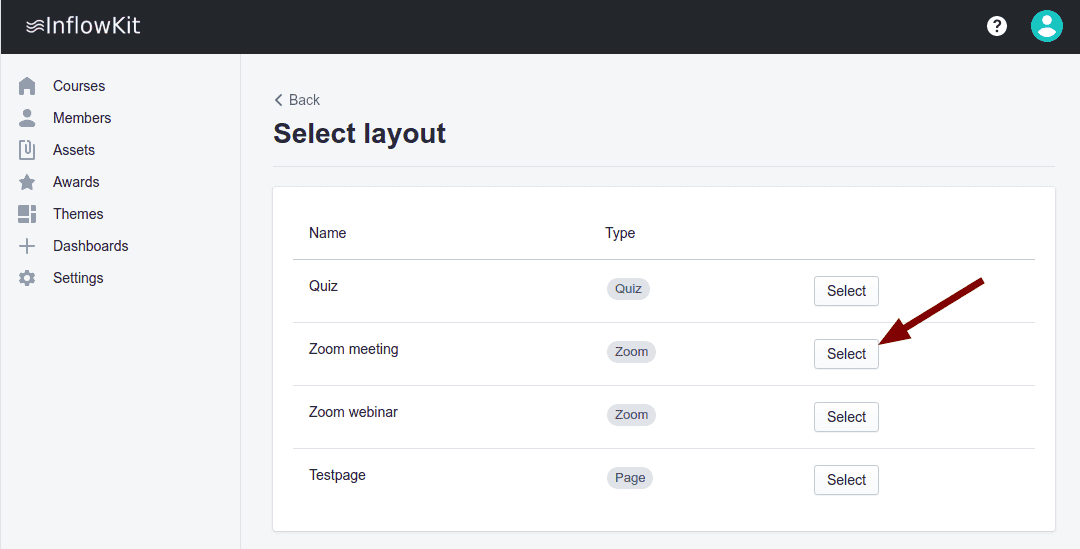The width and height of the screenshot is (1080, 549).
Task: Click the Quiz type badge
Action: tap(628, 289)
